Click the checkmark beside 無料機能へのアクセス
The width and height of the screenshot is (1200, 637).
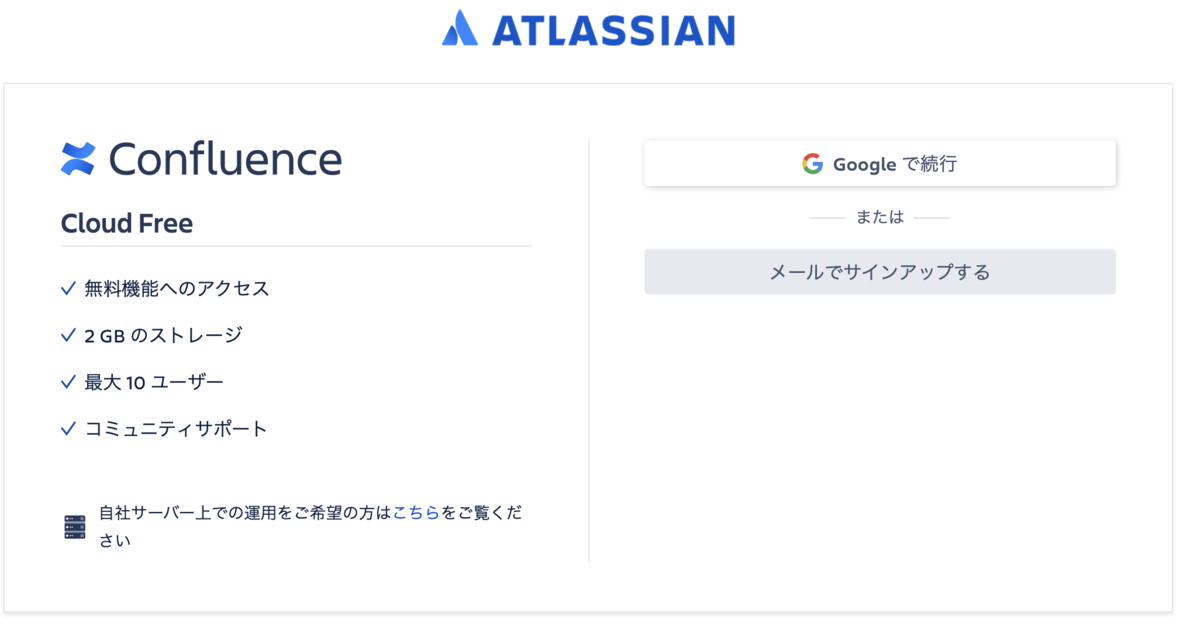pyautogui.click(x=67, y=287)
